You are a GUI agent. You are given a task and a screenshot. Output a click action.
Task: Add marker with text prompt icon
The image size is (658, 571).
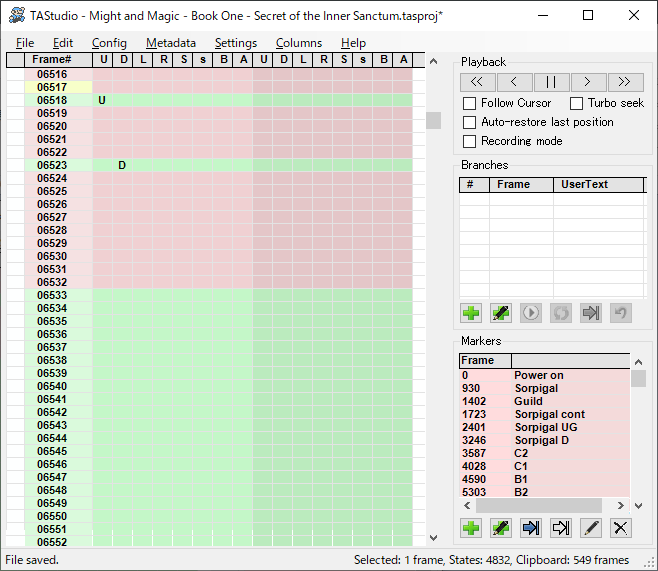(x=501, y=528)
